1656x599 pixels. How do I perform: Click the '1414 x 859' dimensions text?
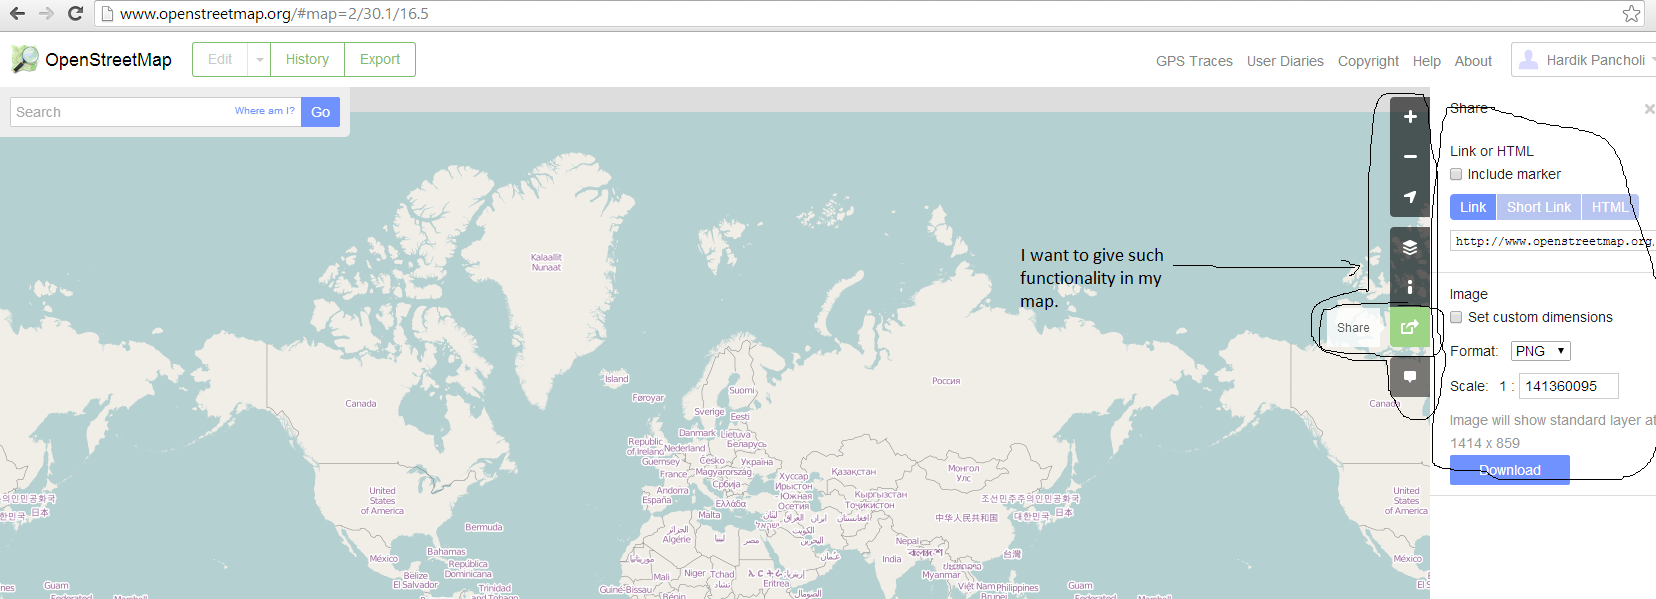point(1485,443)
